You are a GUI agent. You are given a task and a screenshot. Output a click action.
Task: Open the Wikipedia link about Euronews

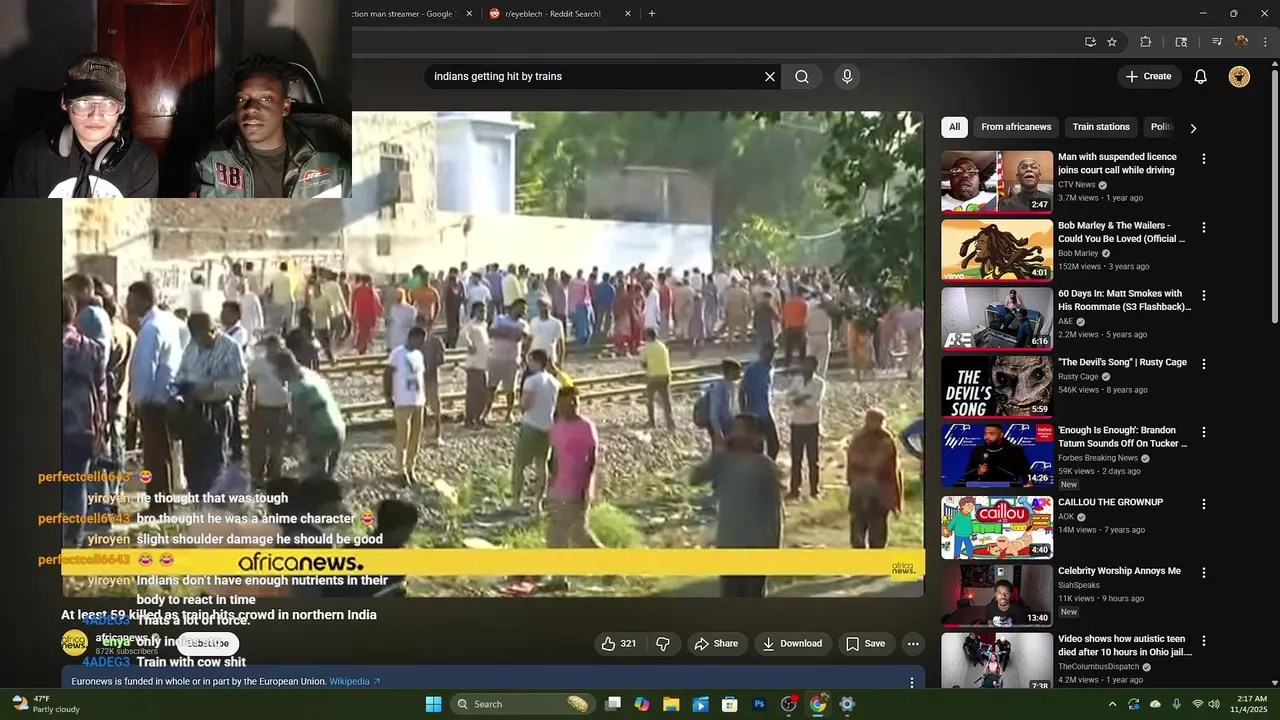click(x=355, y=682)
